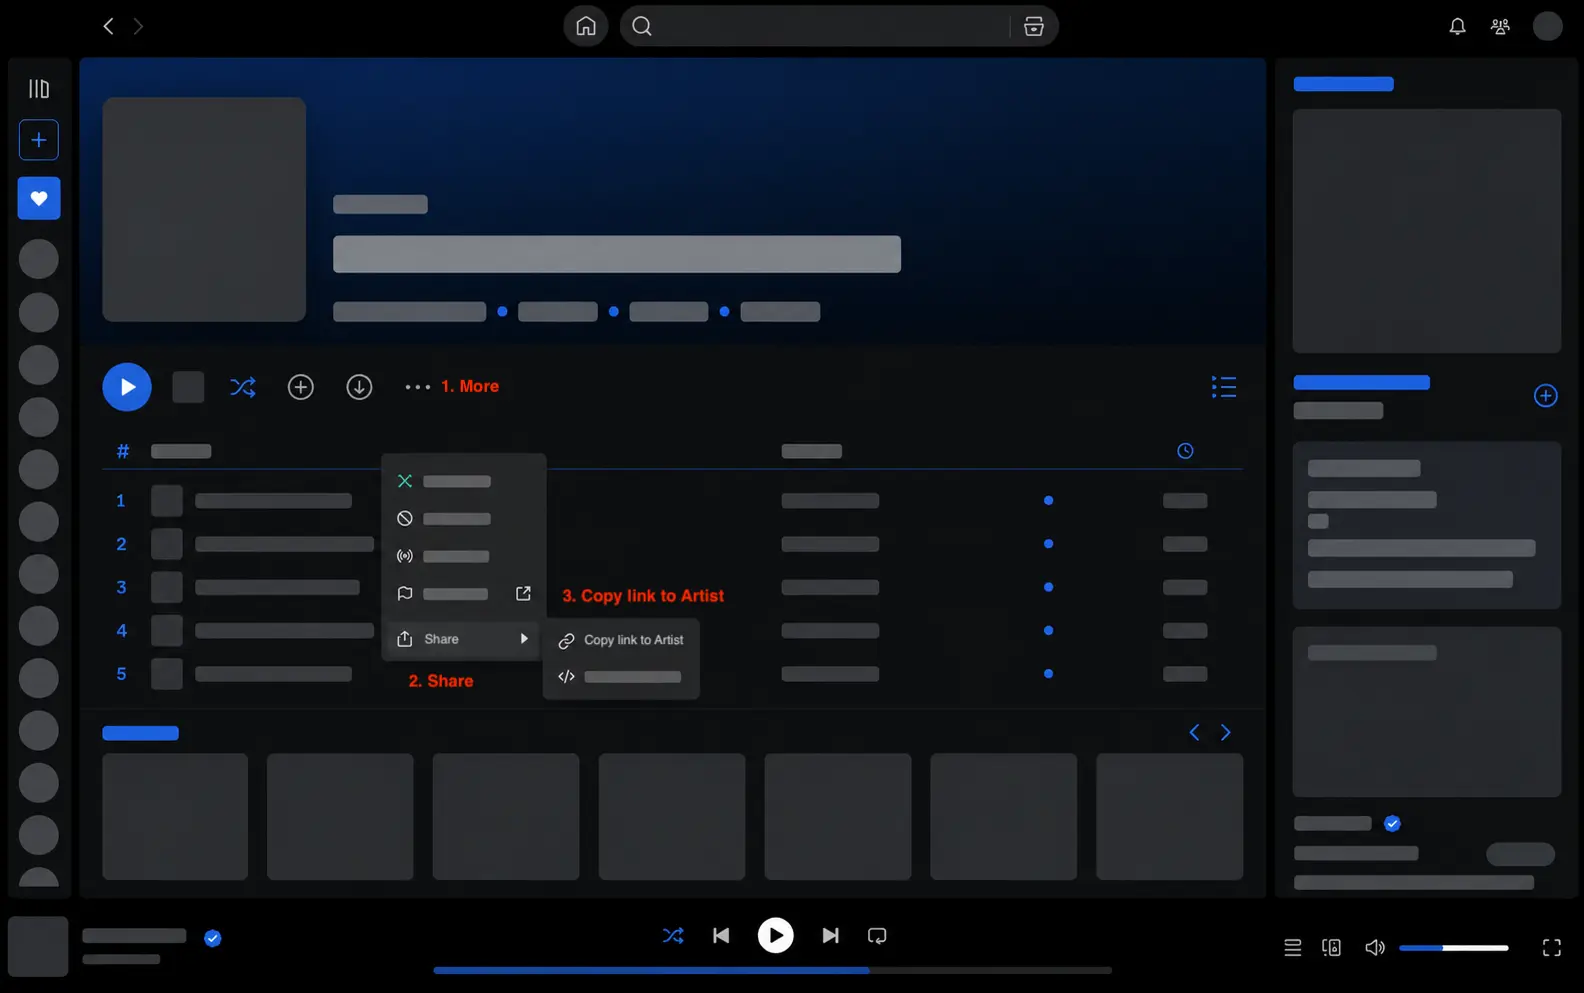Go back with the left navigation arrow
The height and width of the screenshot is (993, 1584).
coord(108,26)
